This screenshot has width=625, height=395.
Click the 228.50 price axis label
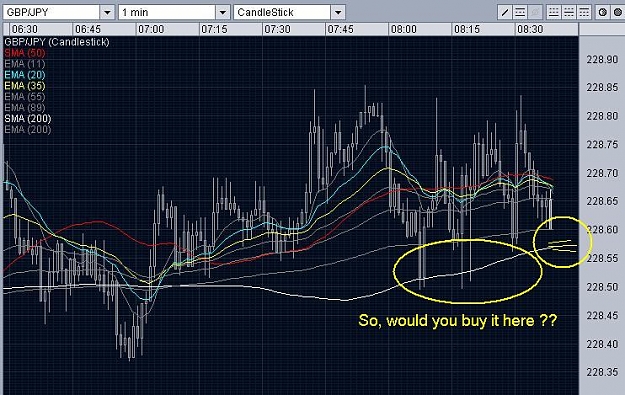[x=602, y=287]
